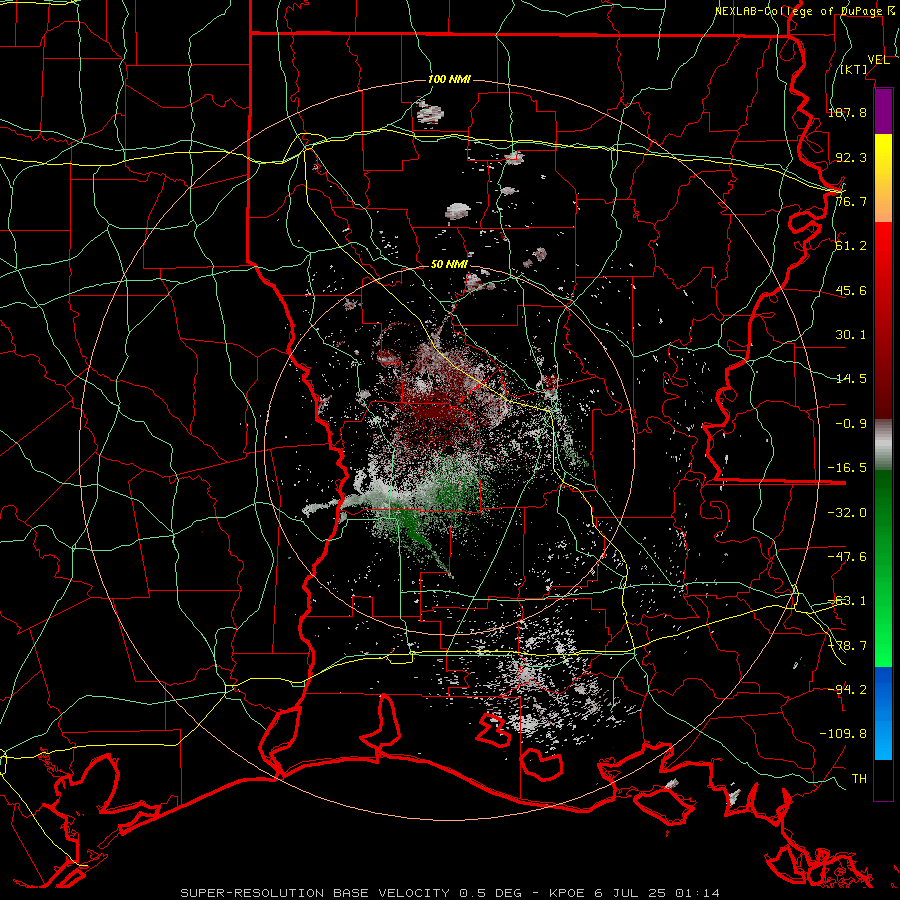The width and height of the screenshot is (900, 900).
Task: Click the -0.9 velocity scale value
Action: tap(851, 424)
